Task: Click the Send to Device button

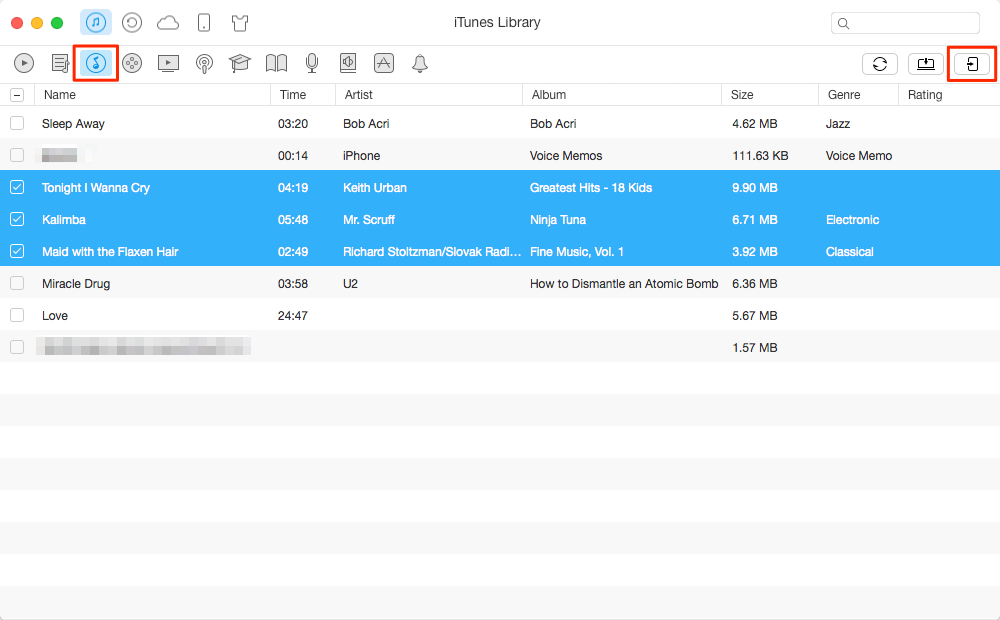Action: point(972,64)
